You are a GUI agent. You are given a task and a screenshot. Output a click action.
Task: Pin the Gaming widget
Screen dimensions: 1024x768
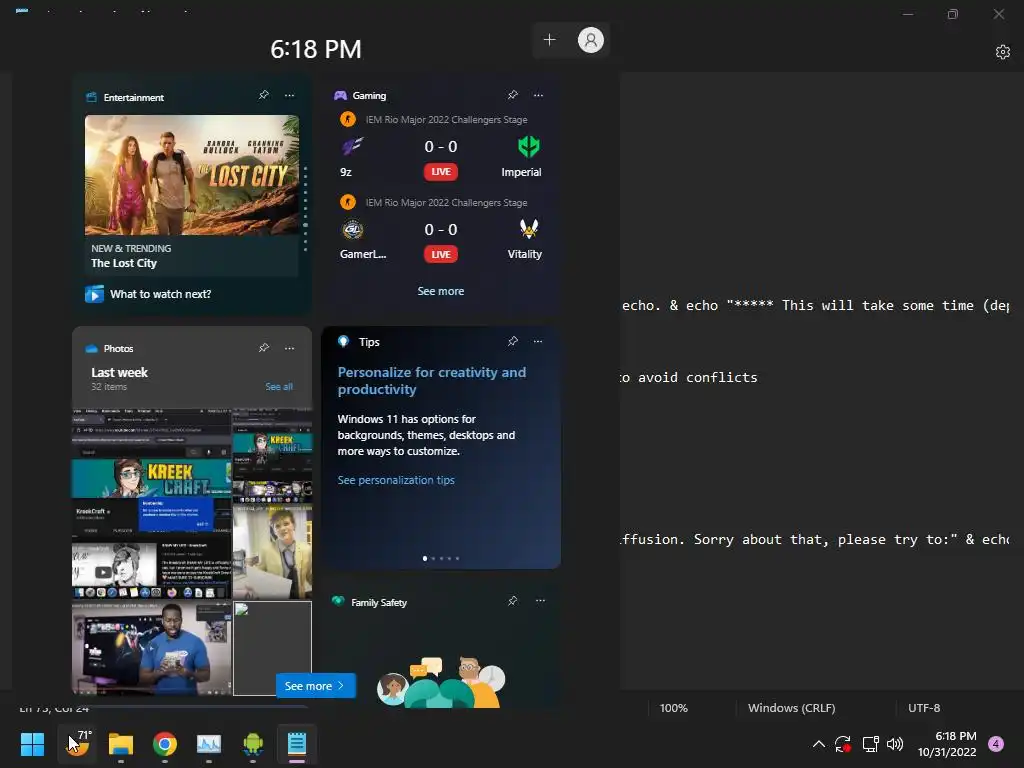513,95
